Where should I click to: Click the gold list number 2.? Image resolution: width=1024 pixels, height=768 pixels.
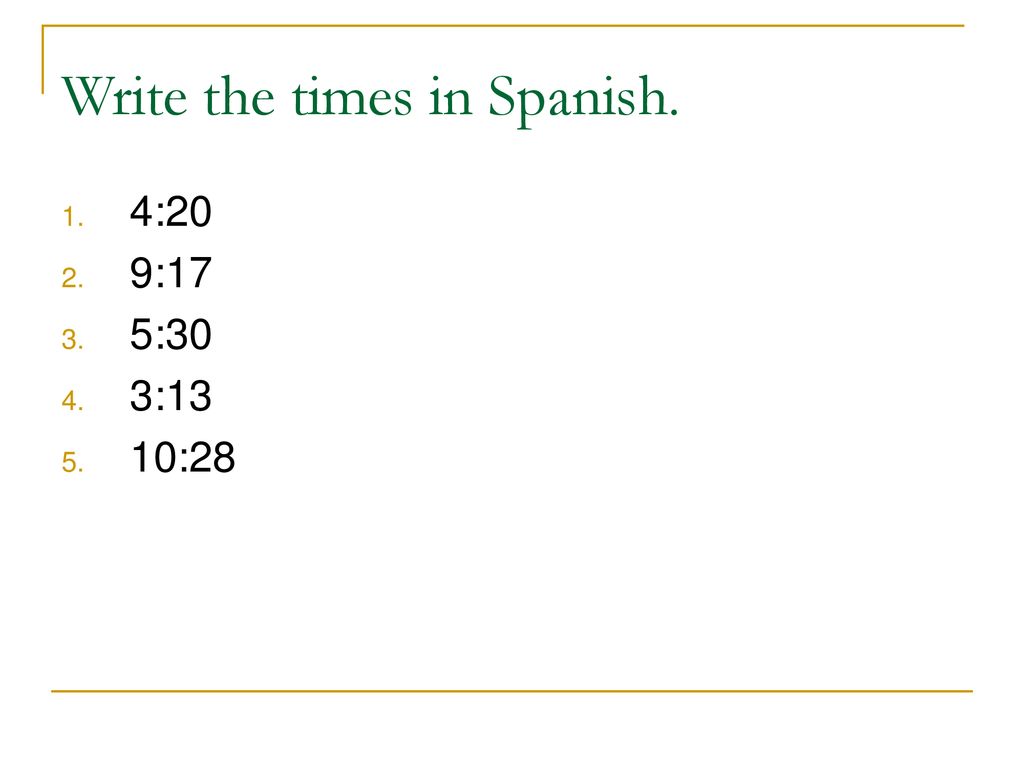click(72, 278)
